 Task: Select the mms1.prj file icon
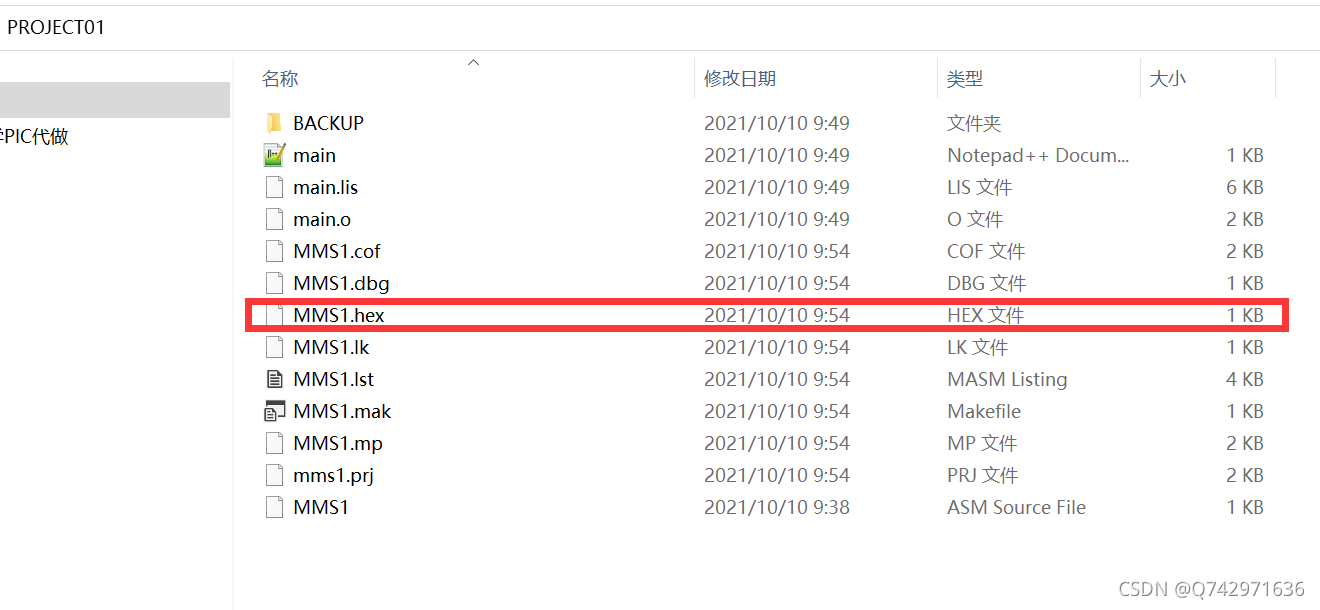coord(274,475)
